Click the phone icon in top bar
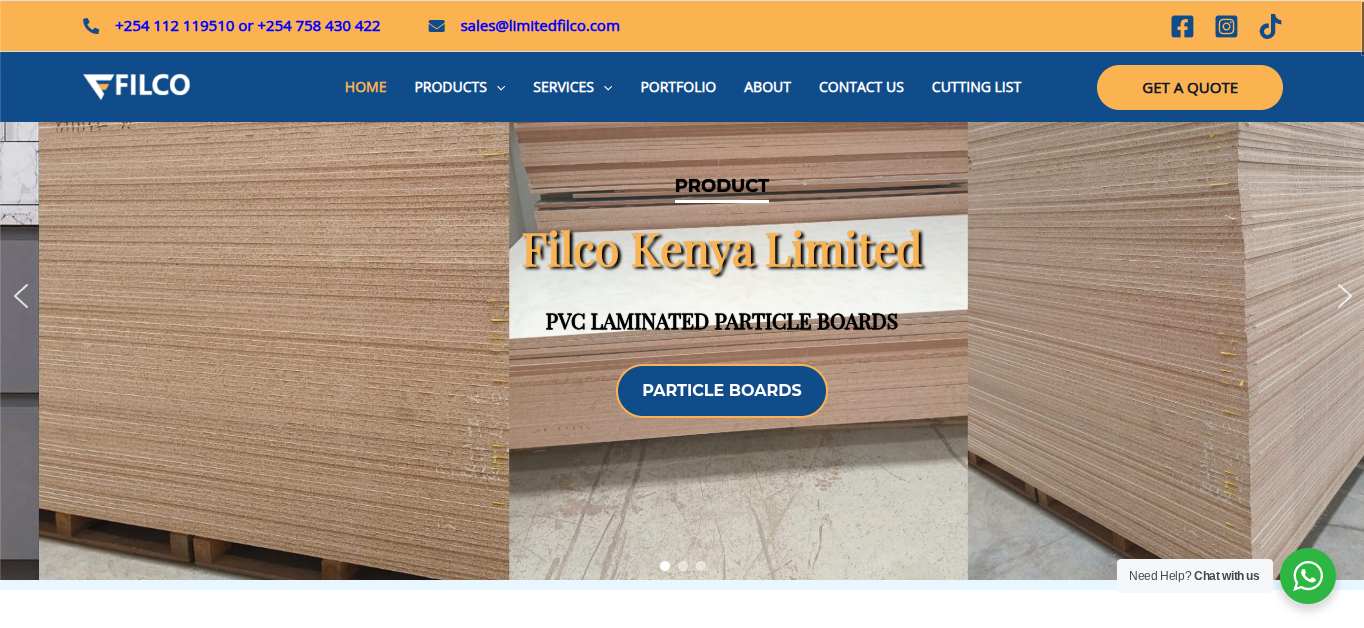This screenshot has height=628, width=1364. pyautogui.click(x=91, y=26)
